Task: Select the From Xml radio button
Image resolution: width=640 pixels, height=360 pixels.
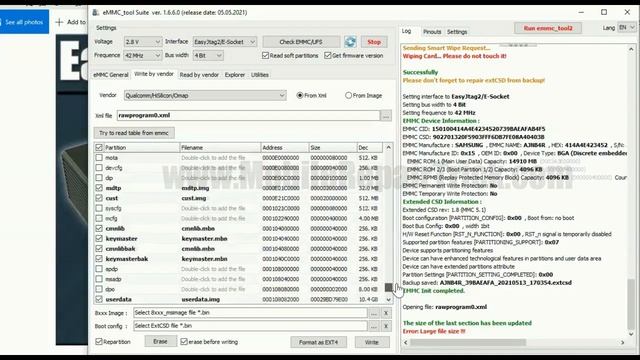Action: coord(300,96)
